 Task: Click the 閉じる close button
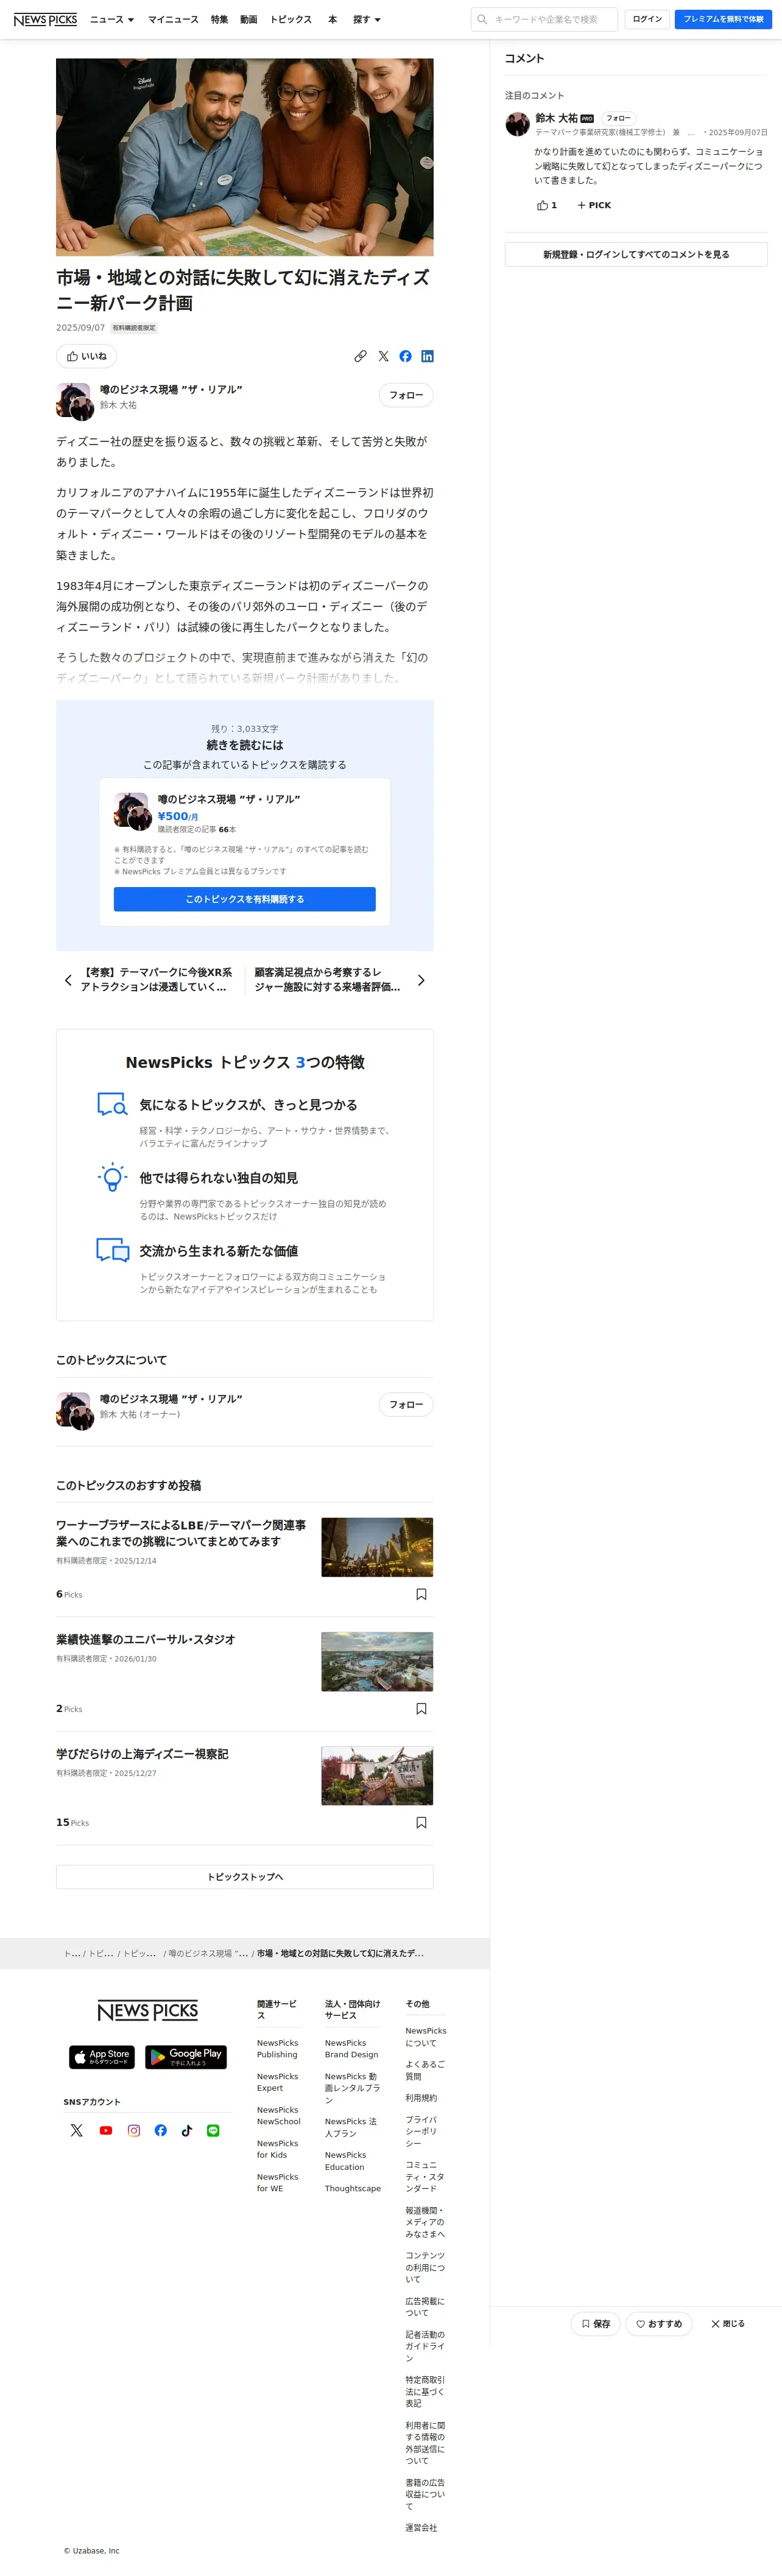pos(728,2324)
